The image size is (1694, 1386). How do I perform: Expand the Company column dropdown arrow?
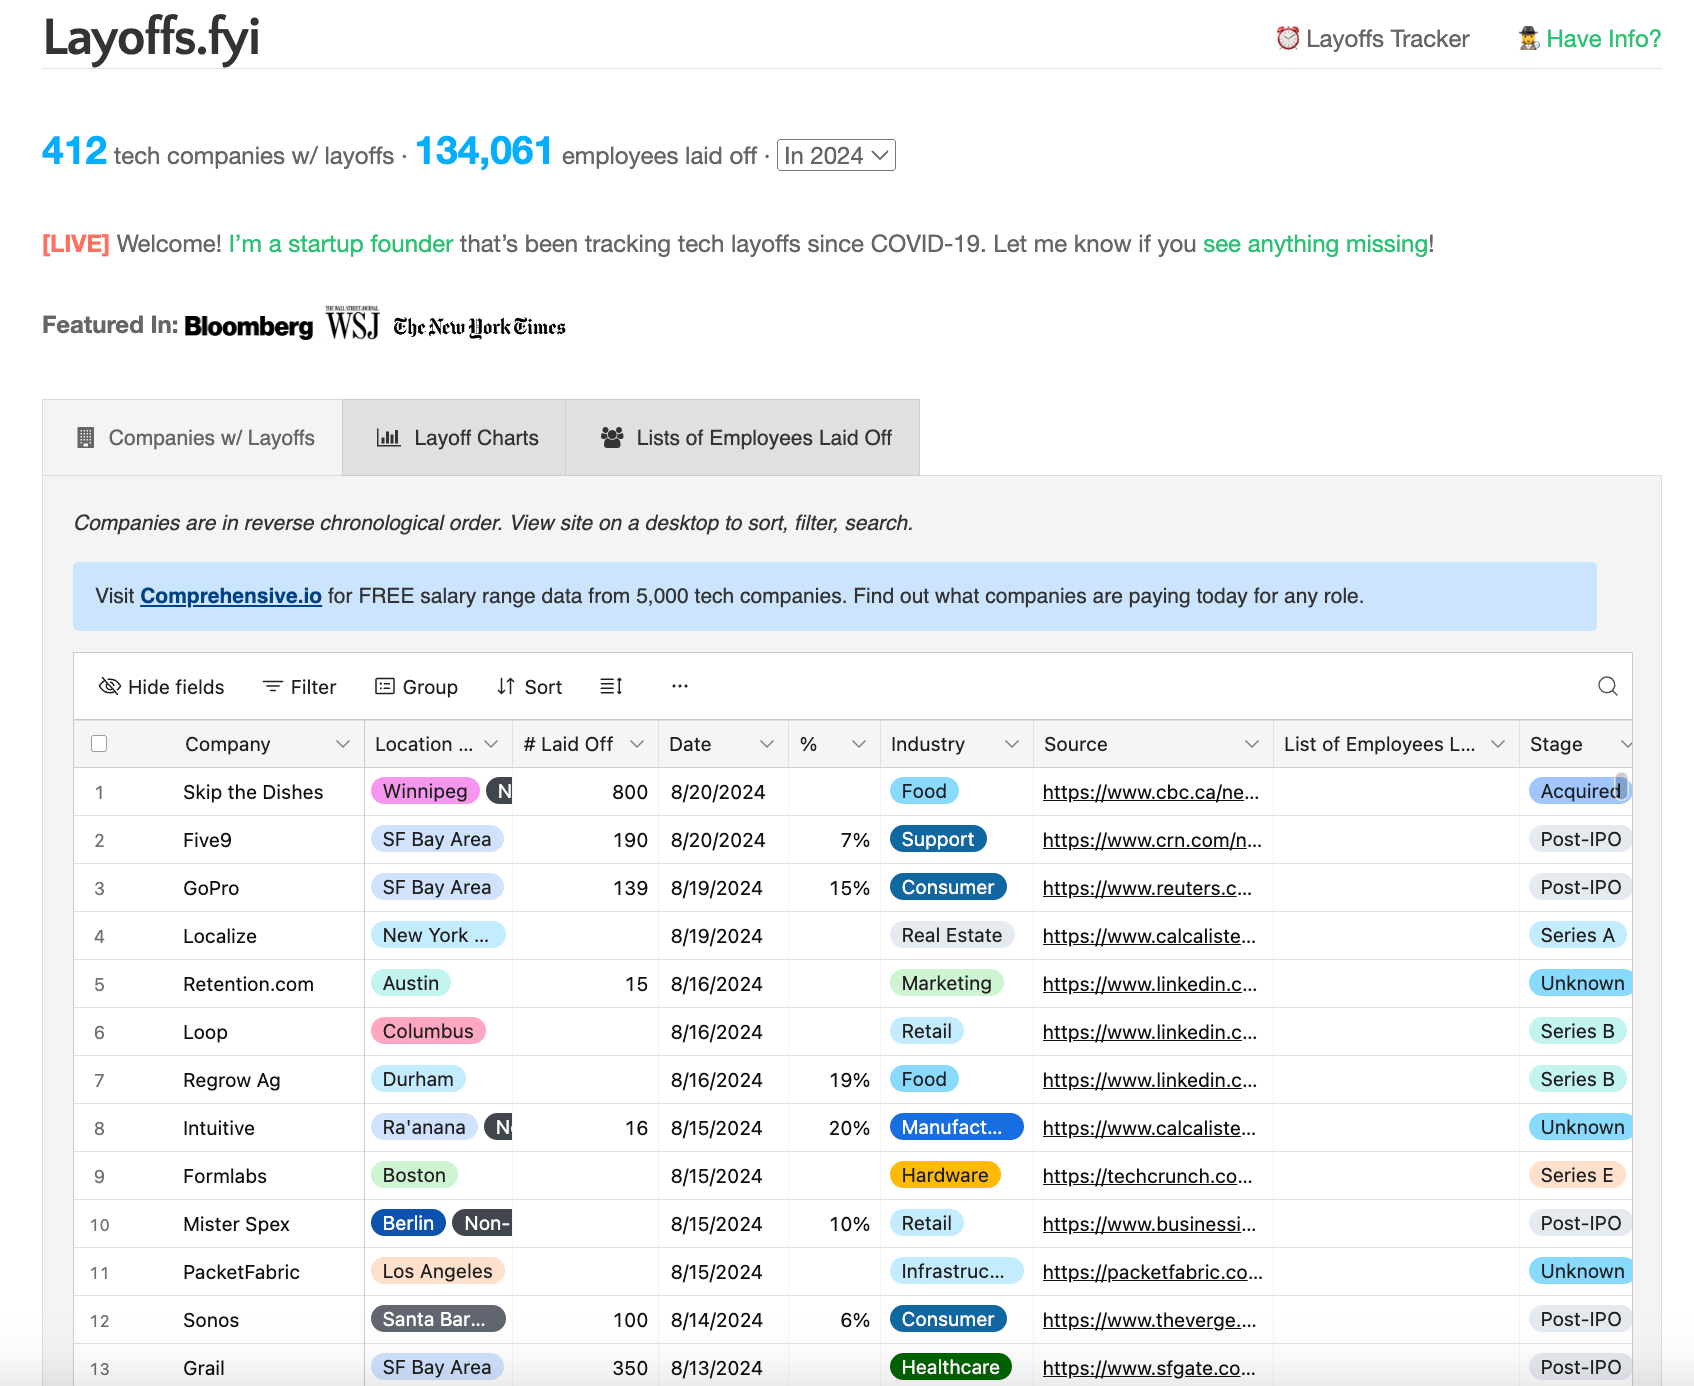click(343, 744)
